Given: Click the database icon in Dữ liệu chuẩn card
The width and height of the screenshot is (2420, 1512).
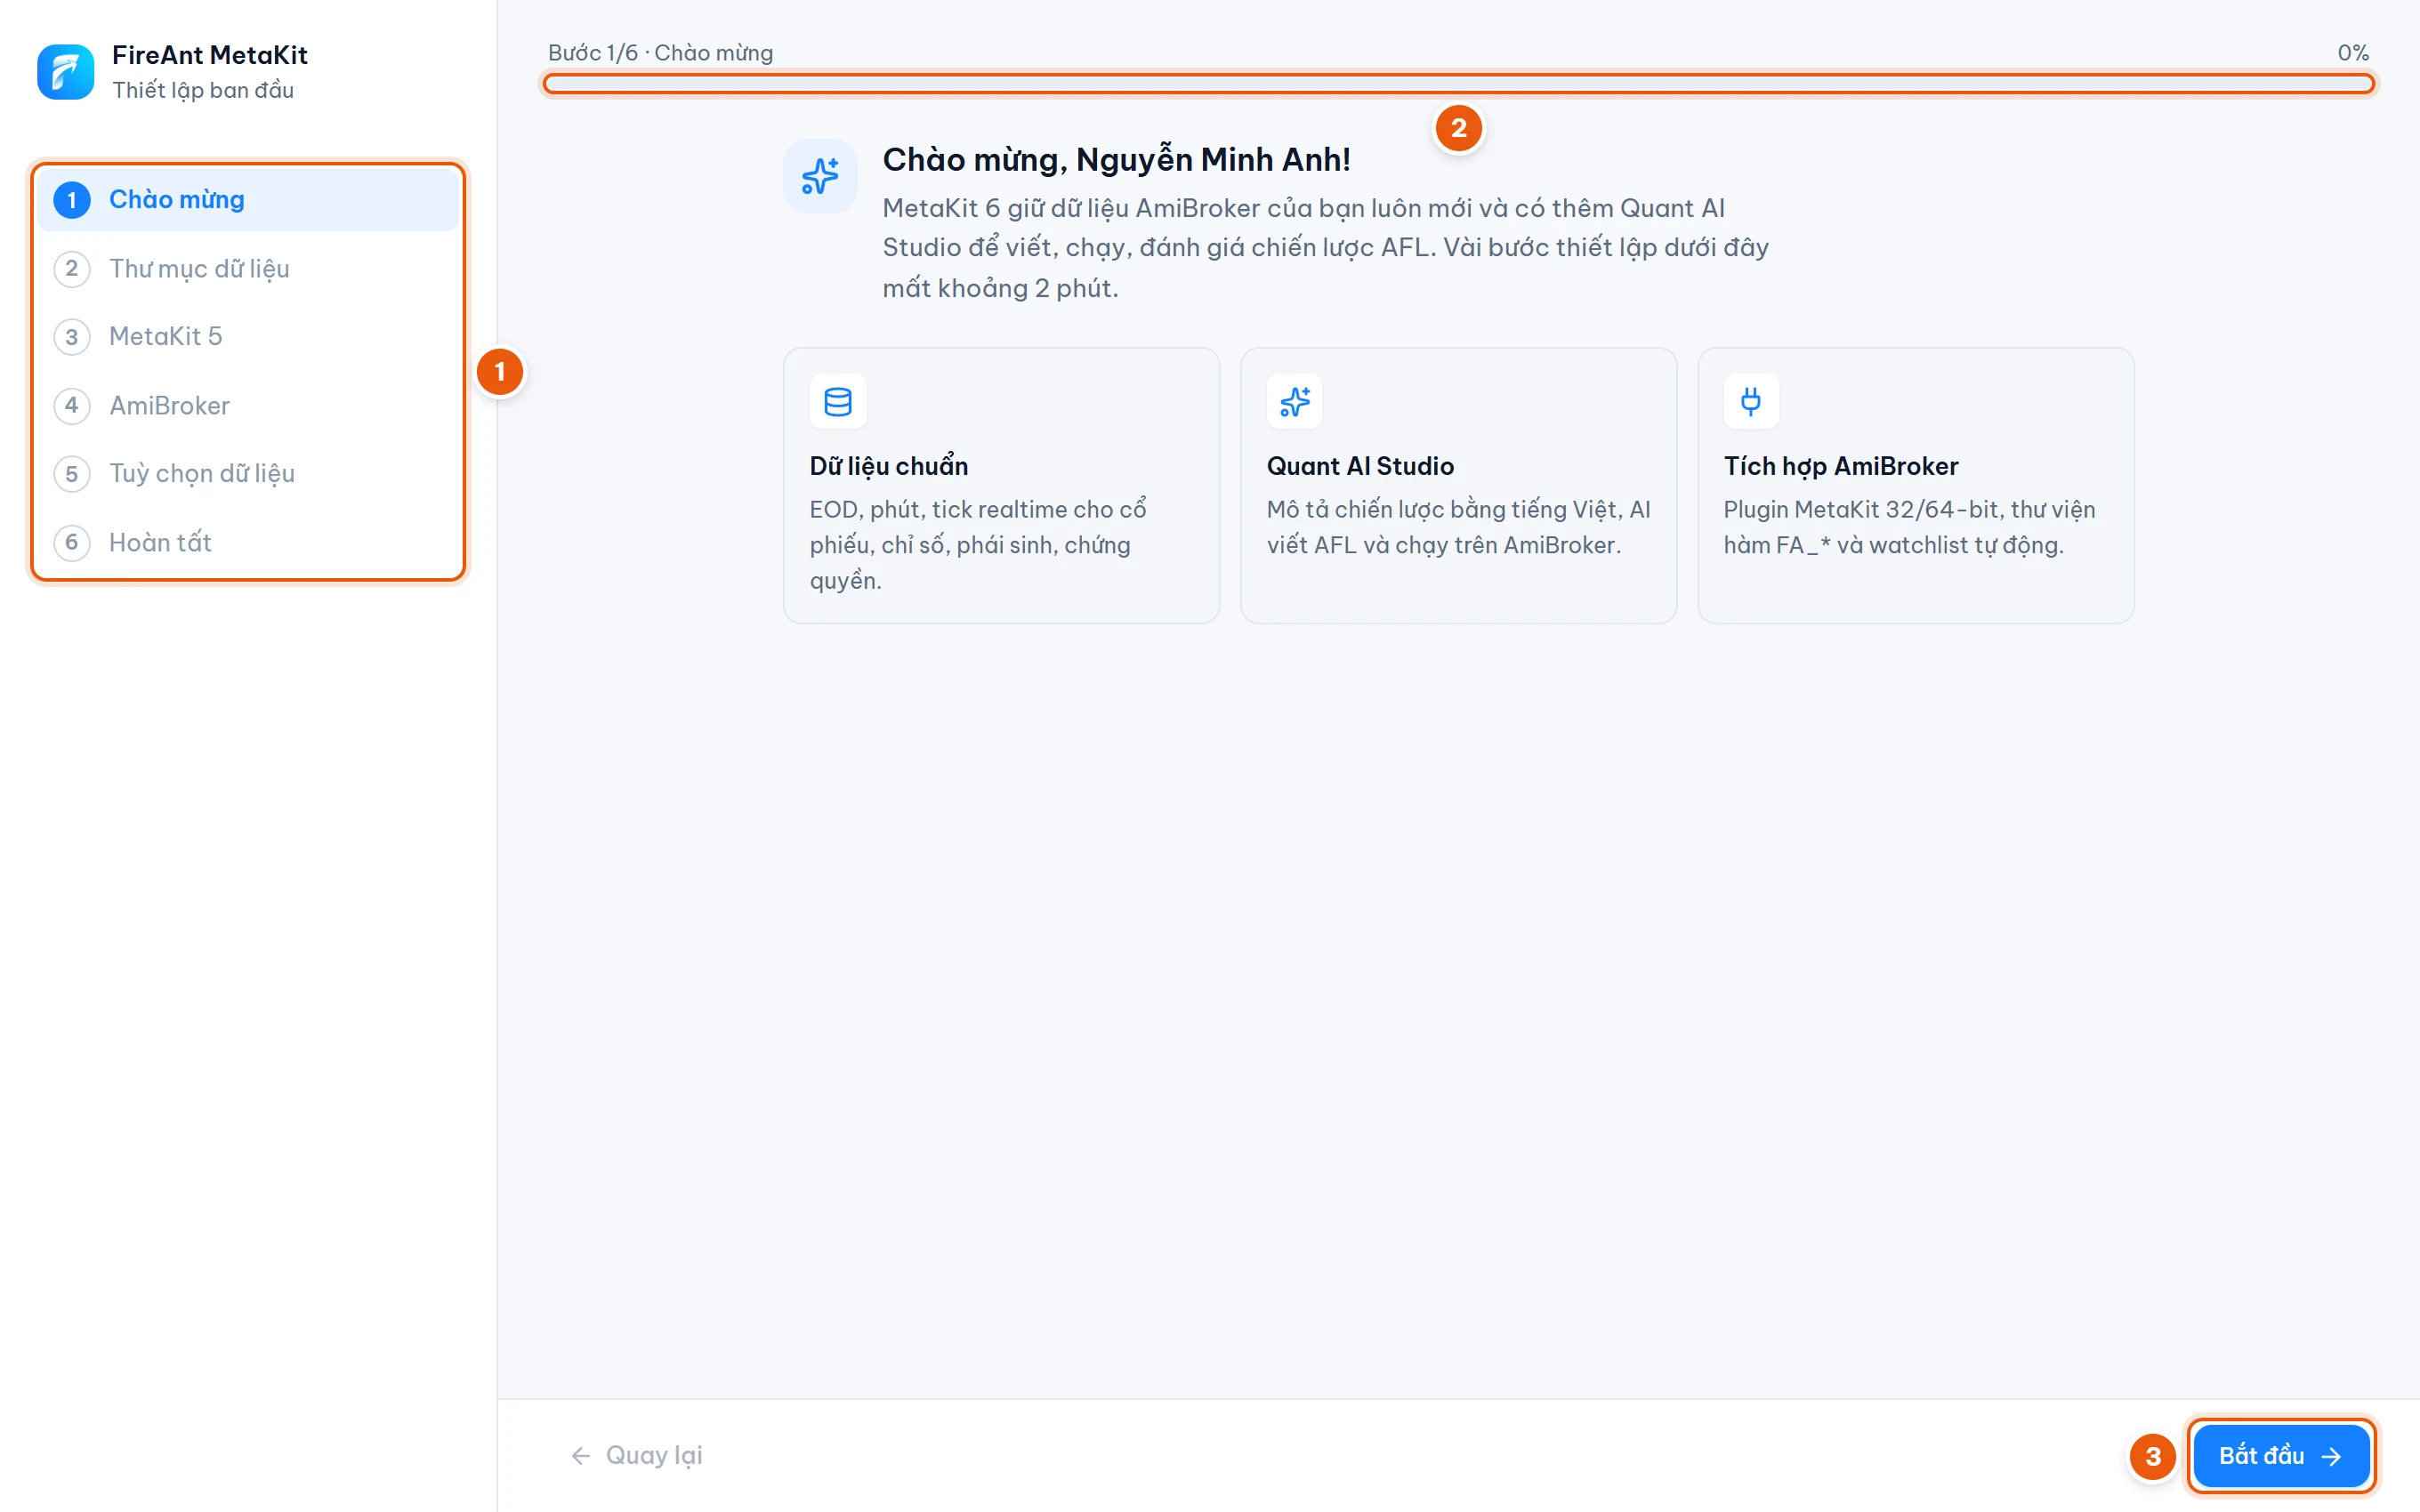Looking at the screenshot, I should tap(838, 401).
